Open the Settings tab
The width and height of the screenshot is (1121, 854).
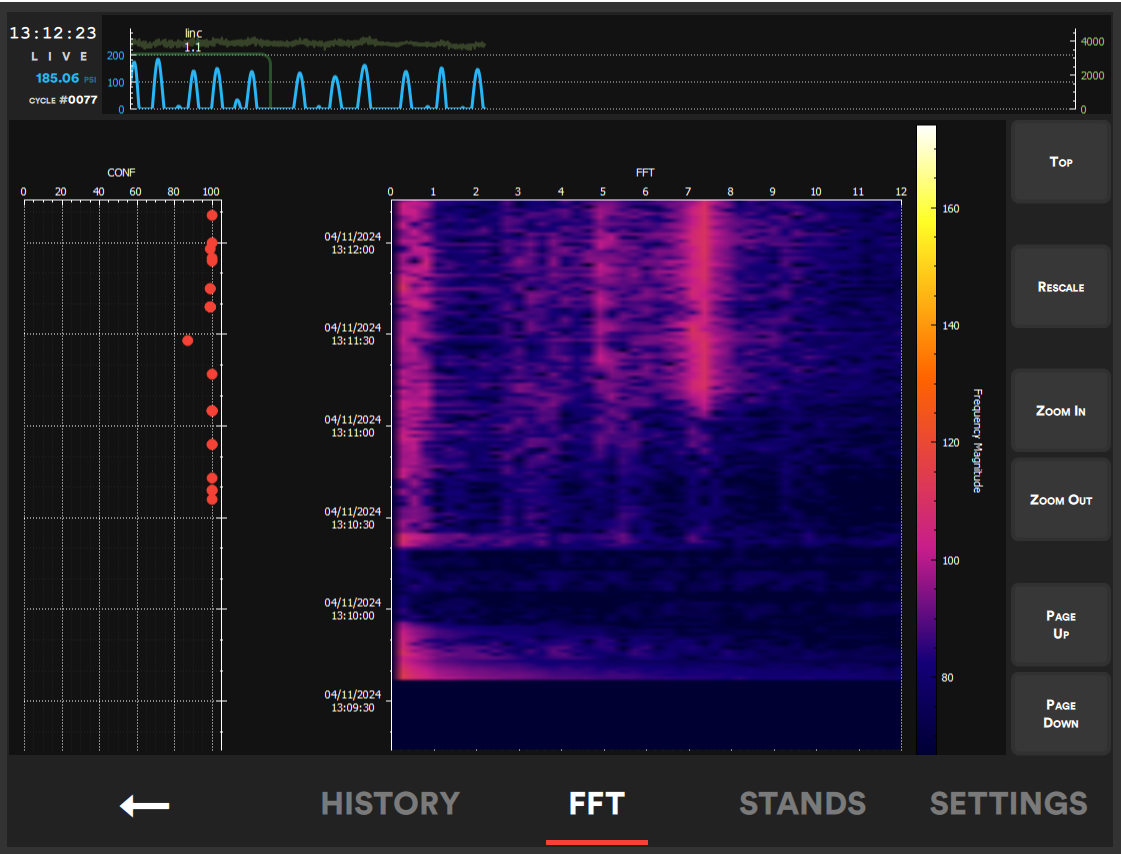pyautogui.click(x=1009, y=803)
